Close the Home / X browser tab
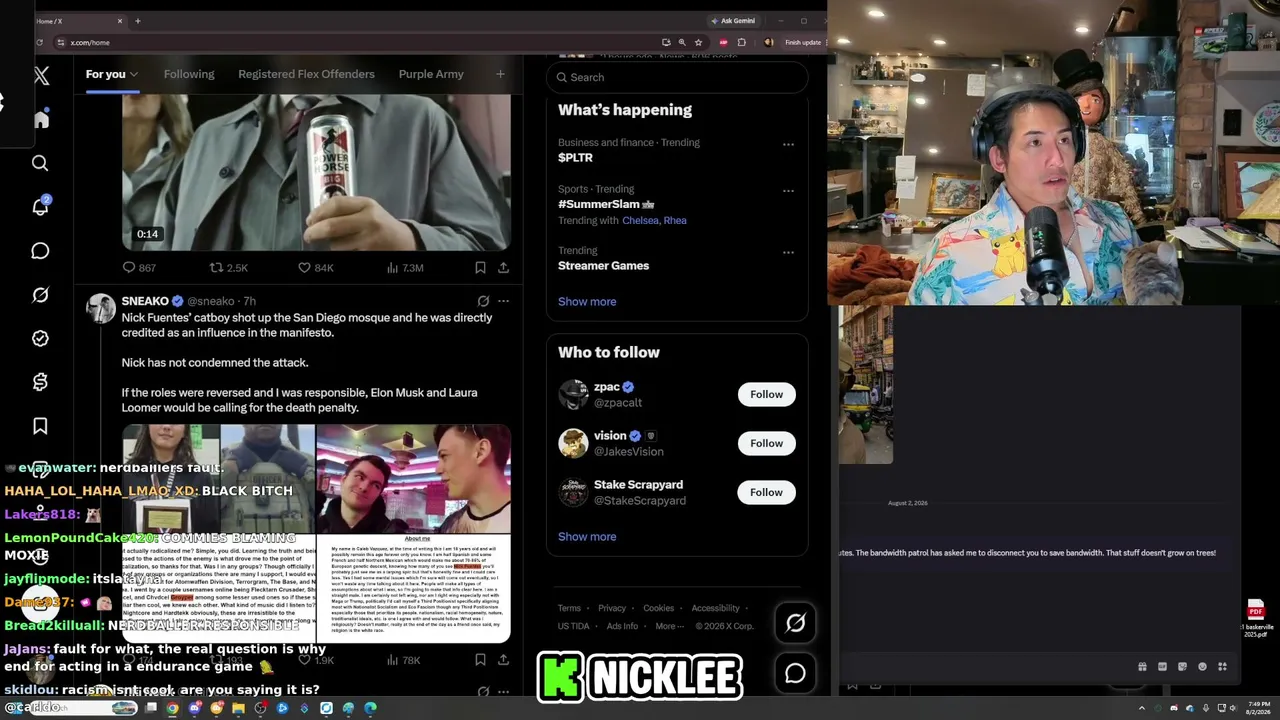 (120, 21)
